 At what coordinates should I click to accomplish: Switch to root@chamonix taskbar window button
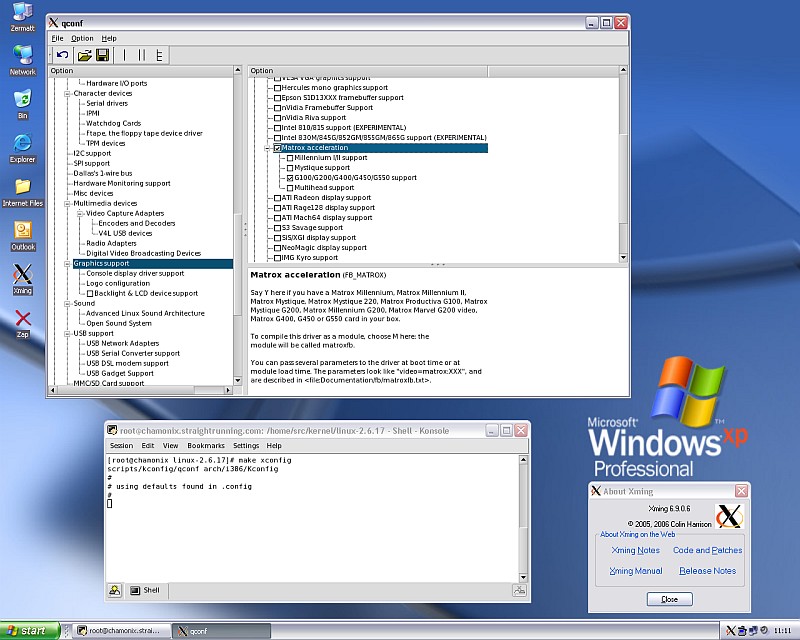[x=119, y=631]
